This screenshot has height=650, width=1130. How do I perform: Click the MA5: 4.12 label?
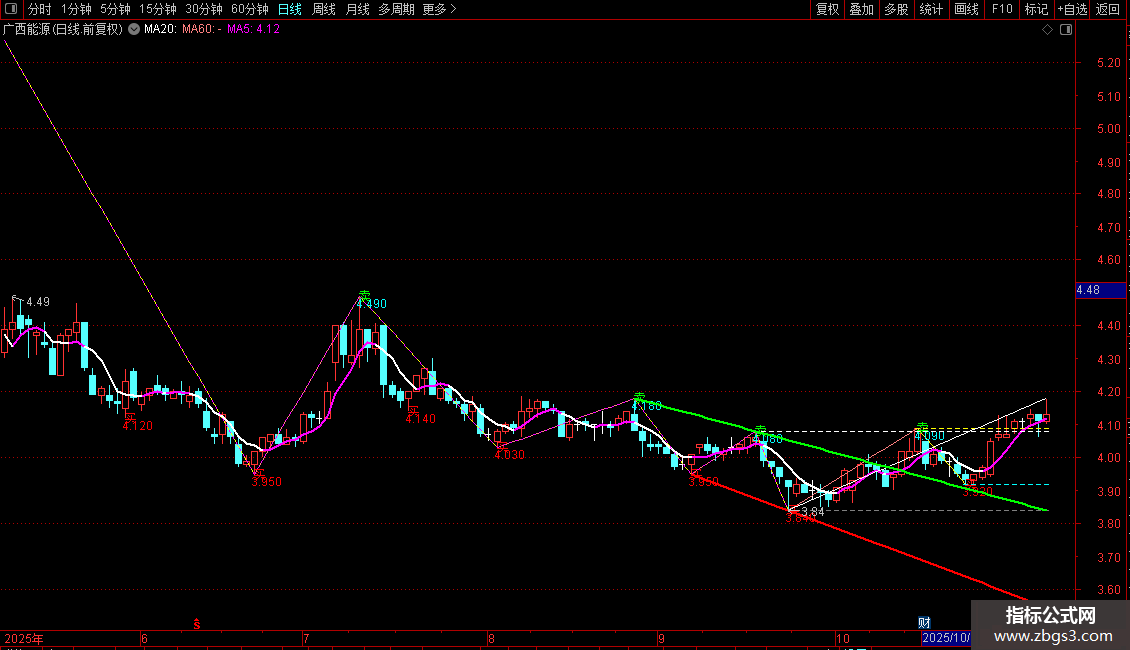[x=253, y=29]
